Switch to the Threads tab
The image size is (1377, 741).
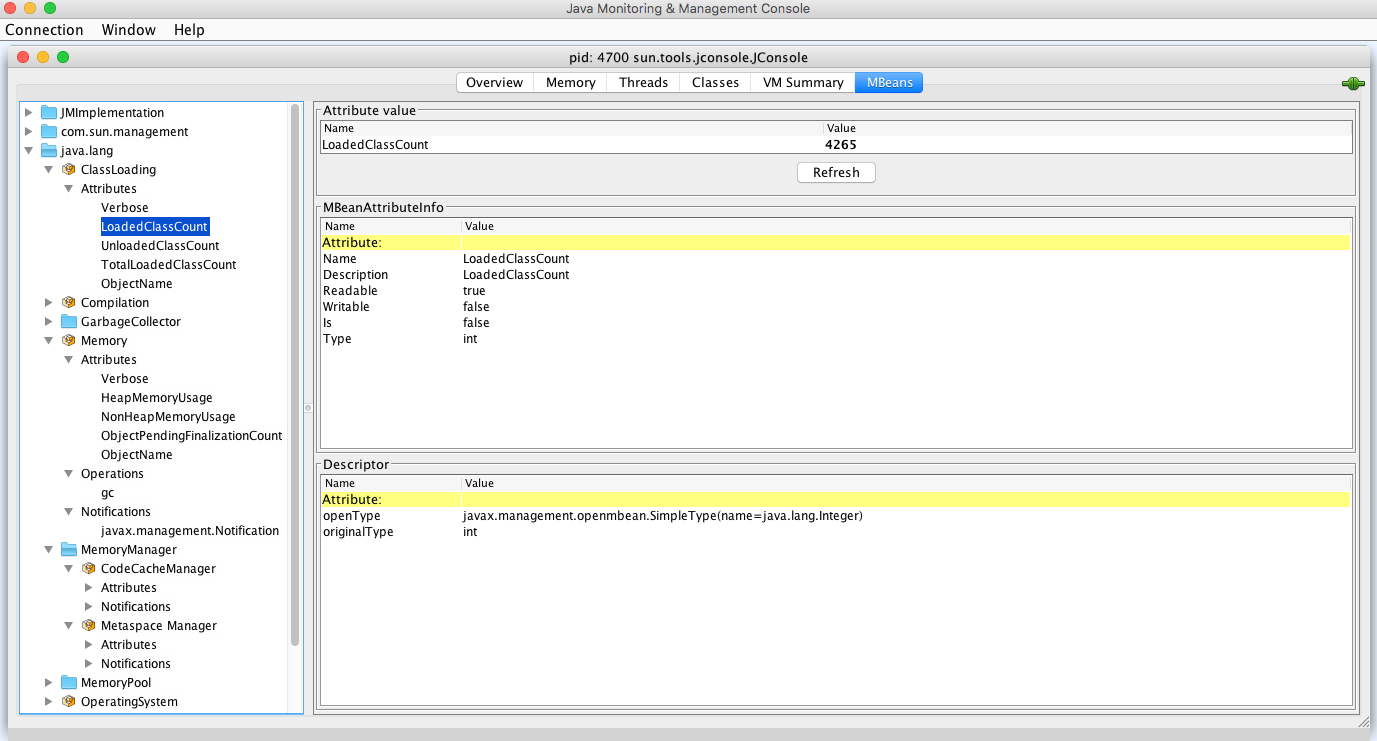click(x=642, y=82)
